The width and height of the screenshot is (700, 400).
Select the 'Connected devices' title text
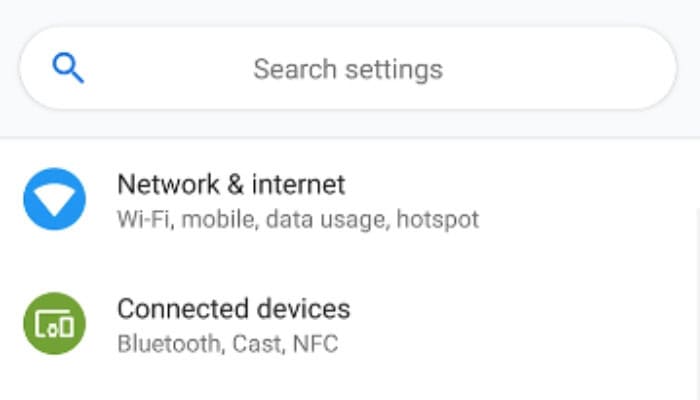pyautogui.click(x=234, y=309)
